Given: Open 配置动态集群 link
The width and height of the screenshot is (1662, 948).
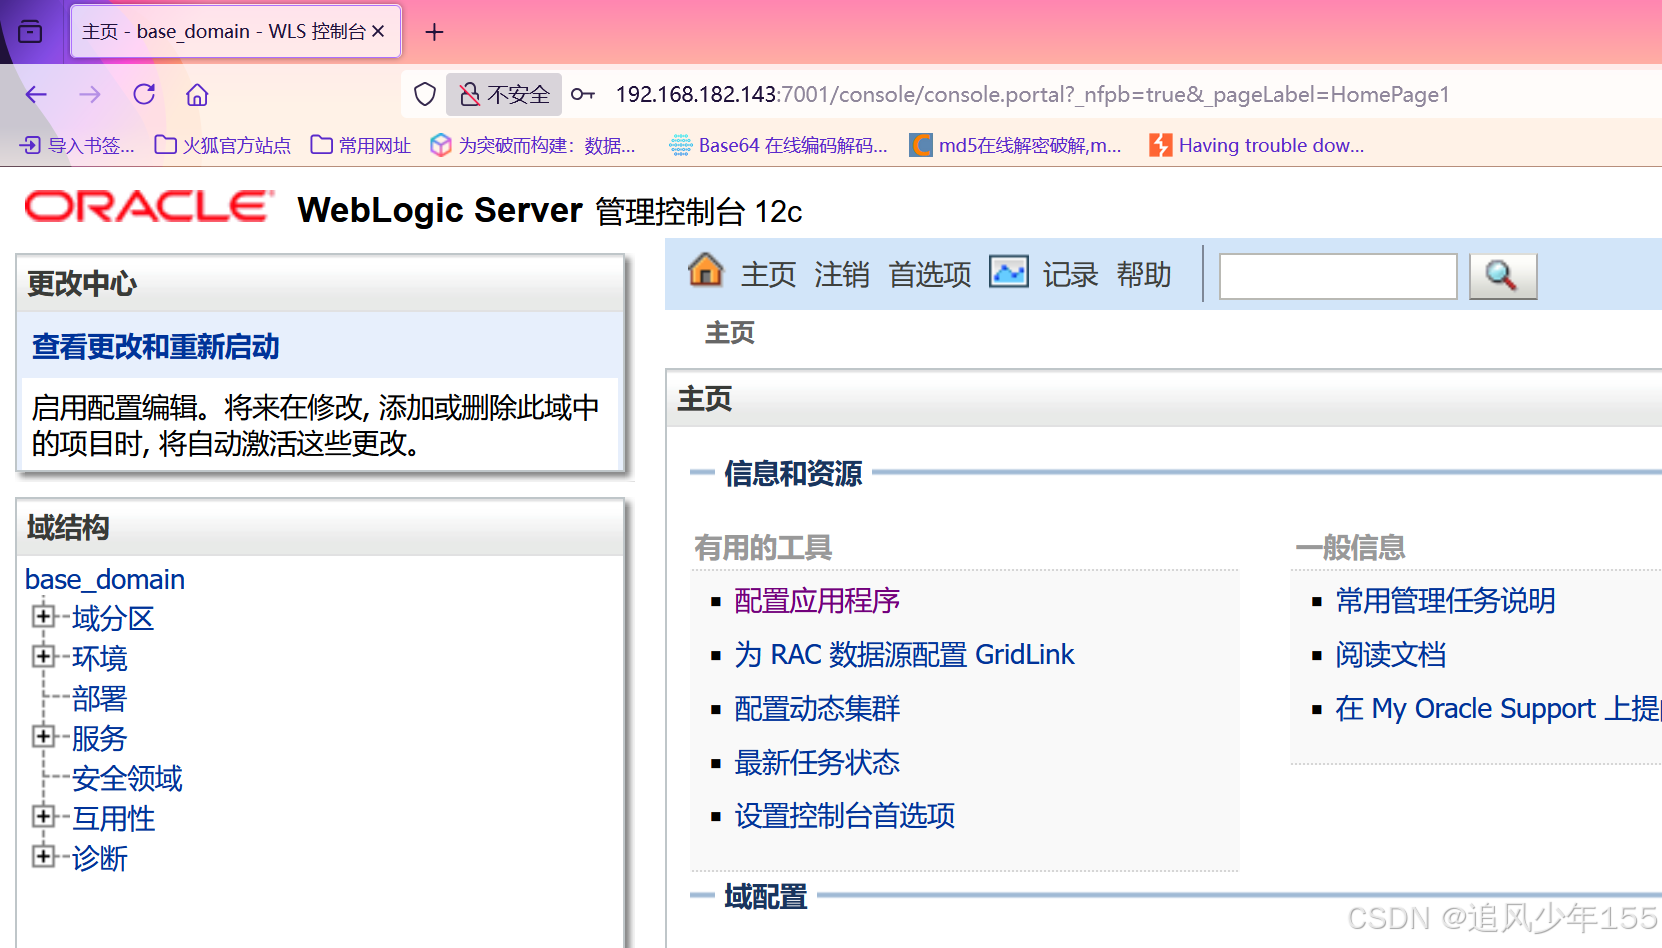Looking at the screenshot, I should click(817, 709).
